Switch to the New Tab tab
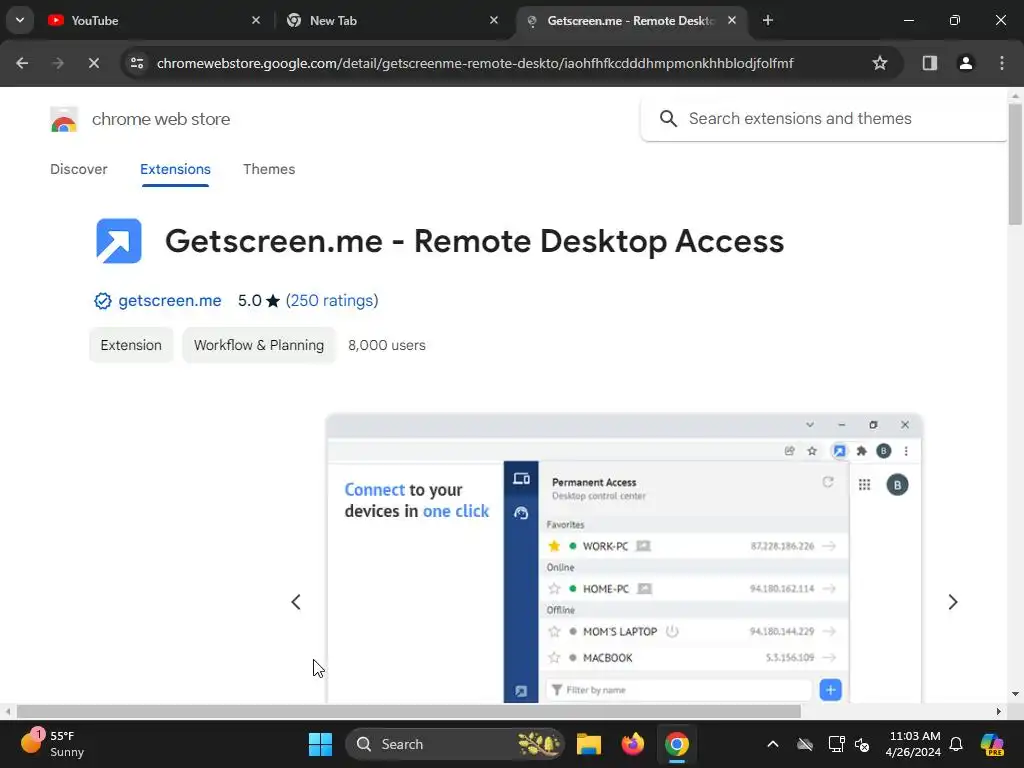The height and width of the screenshot is (768, 1024). (392, 20)
